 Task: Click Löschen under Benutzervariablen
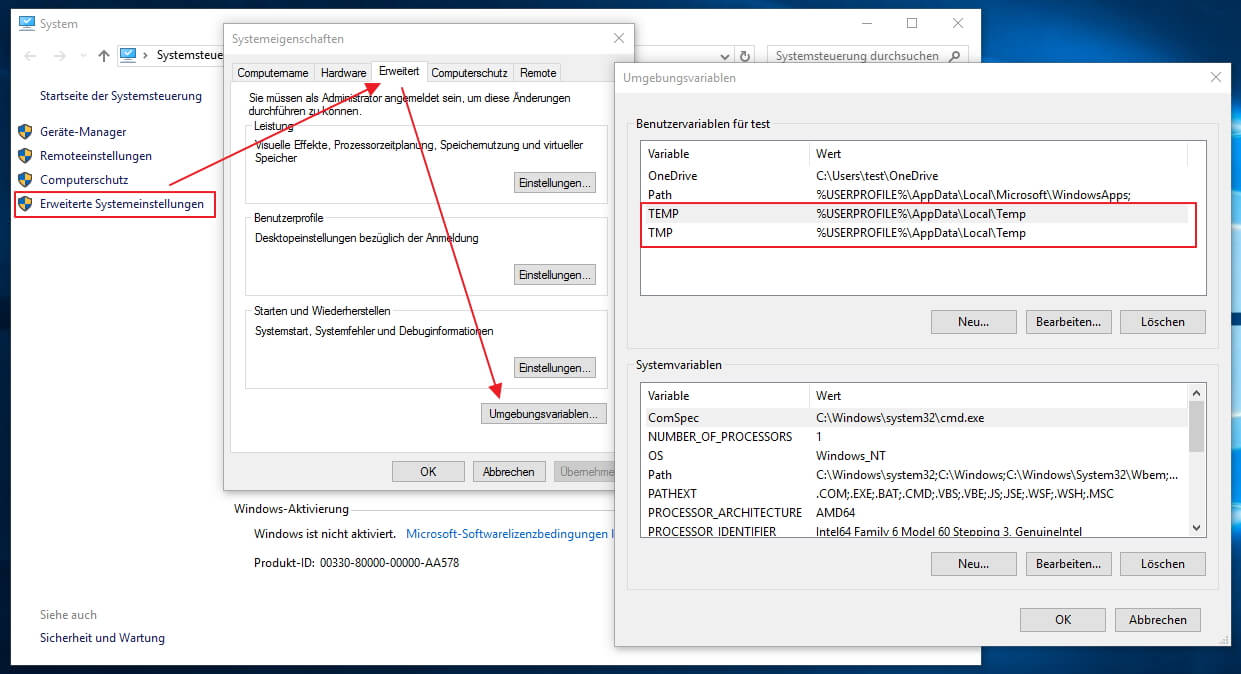(x=1163, y=322)
